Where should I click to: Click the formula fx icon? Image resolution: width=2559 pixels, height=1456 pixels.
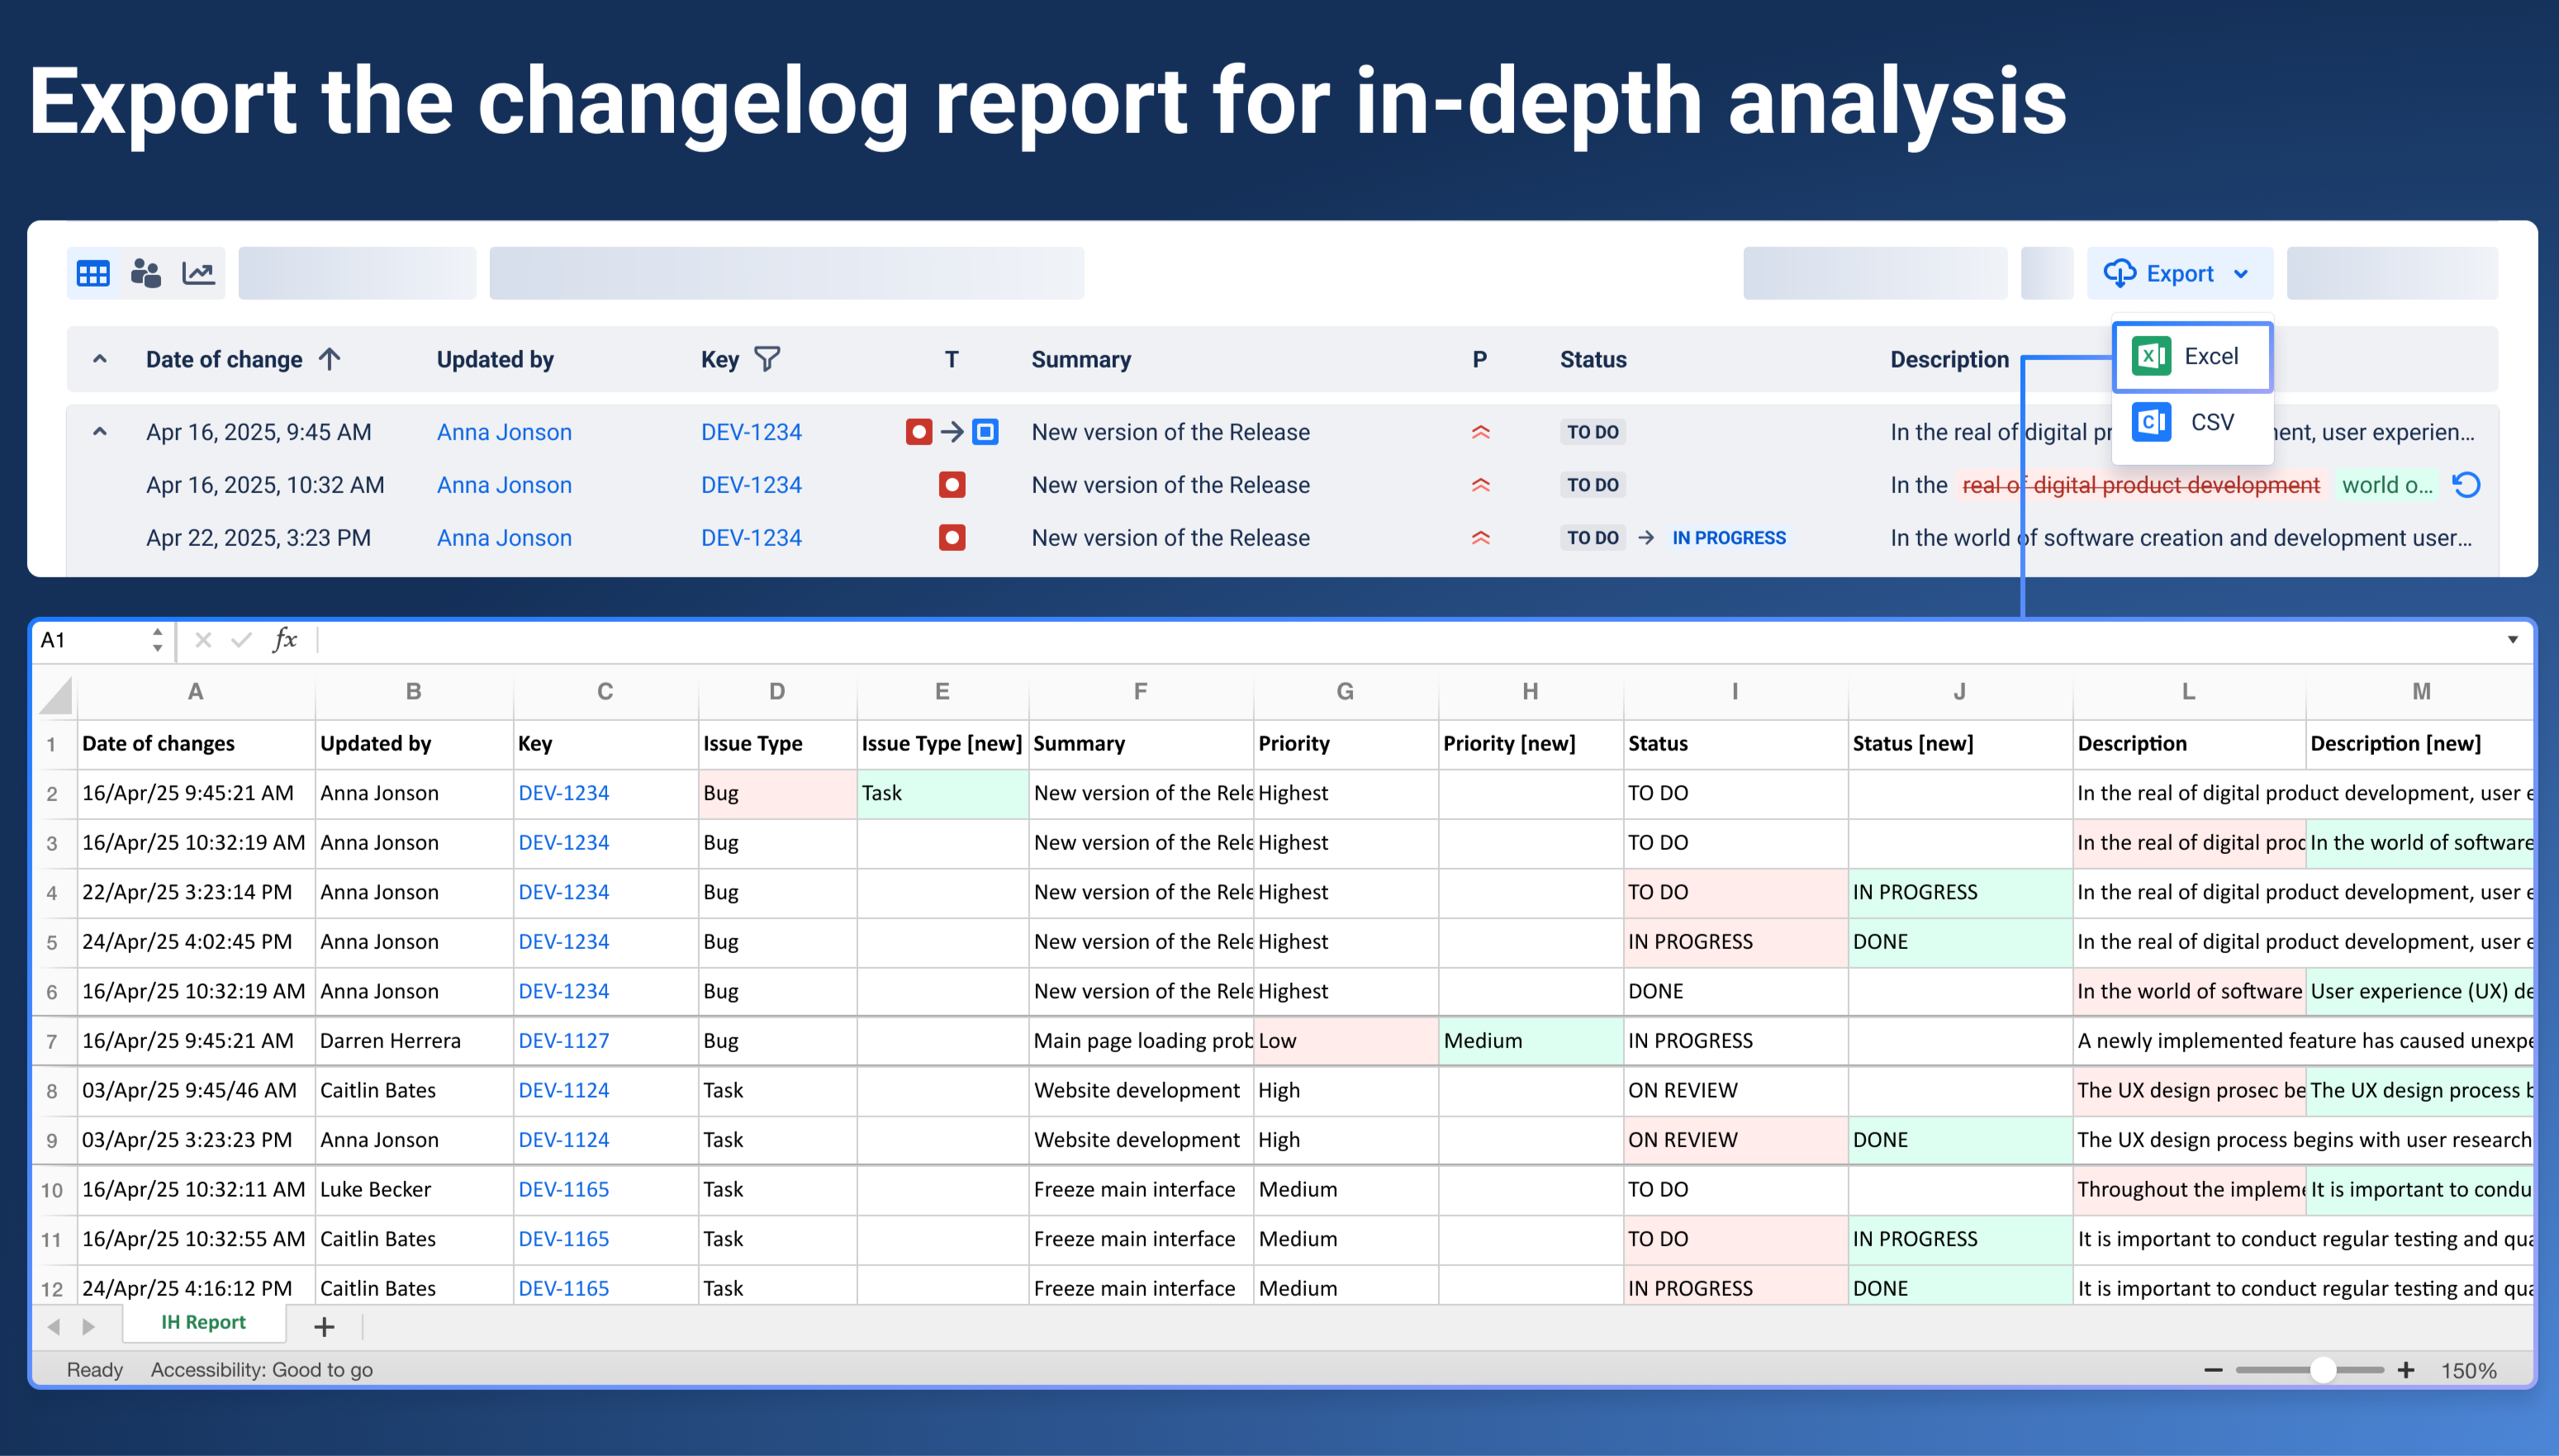point(285,640)
